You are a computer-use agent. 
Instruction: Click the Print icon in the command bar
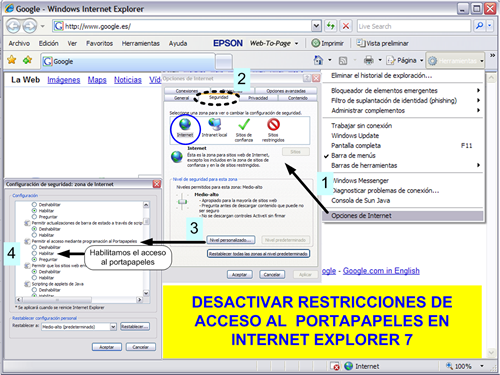click(369, 60)
